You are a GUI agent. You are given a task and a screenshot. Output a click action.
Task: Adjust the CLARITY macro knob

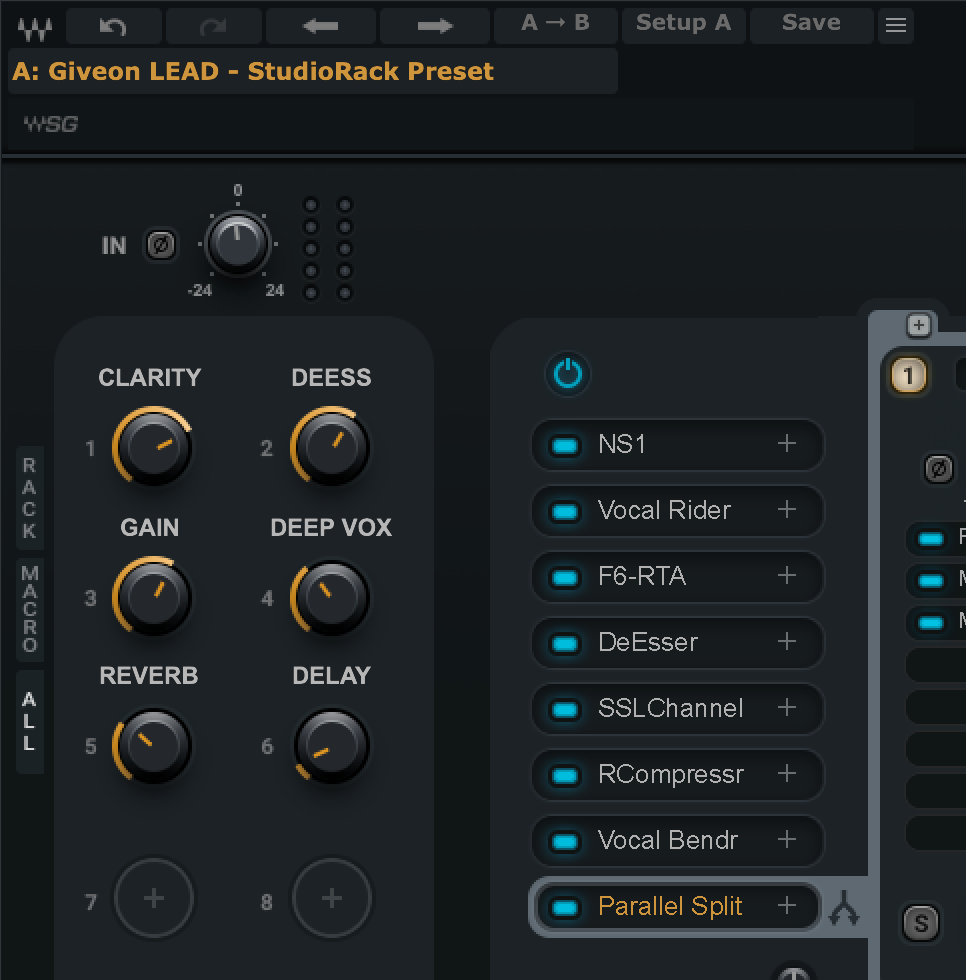[153, 448]
